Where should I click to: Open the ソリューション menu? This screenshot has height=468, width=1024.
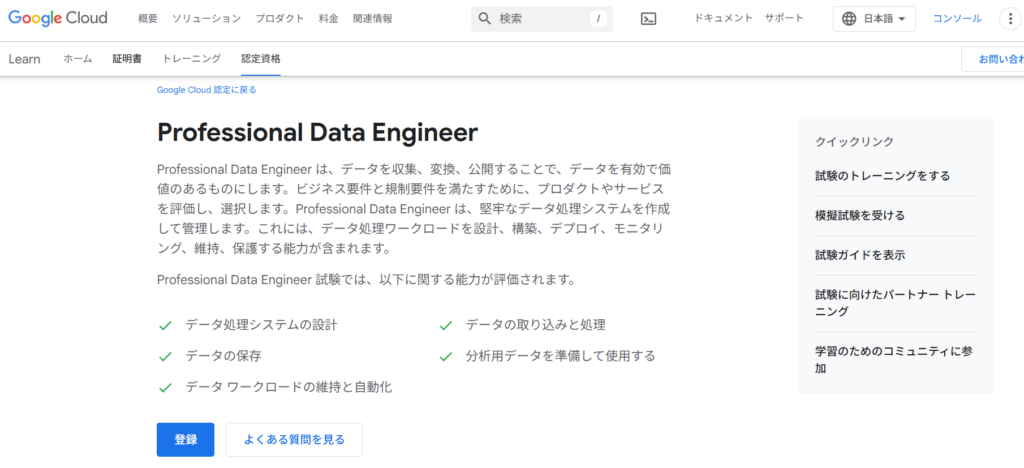(206, 18)
